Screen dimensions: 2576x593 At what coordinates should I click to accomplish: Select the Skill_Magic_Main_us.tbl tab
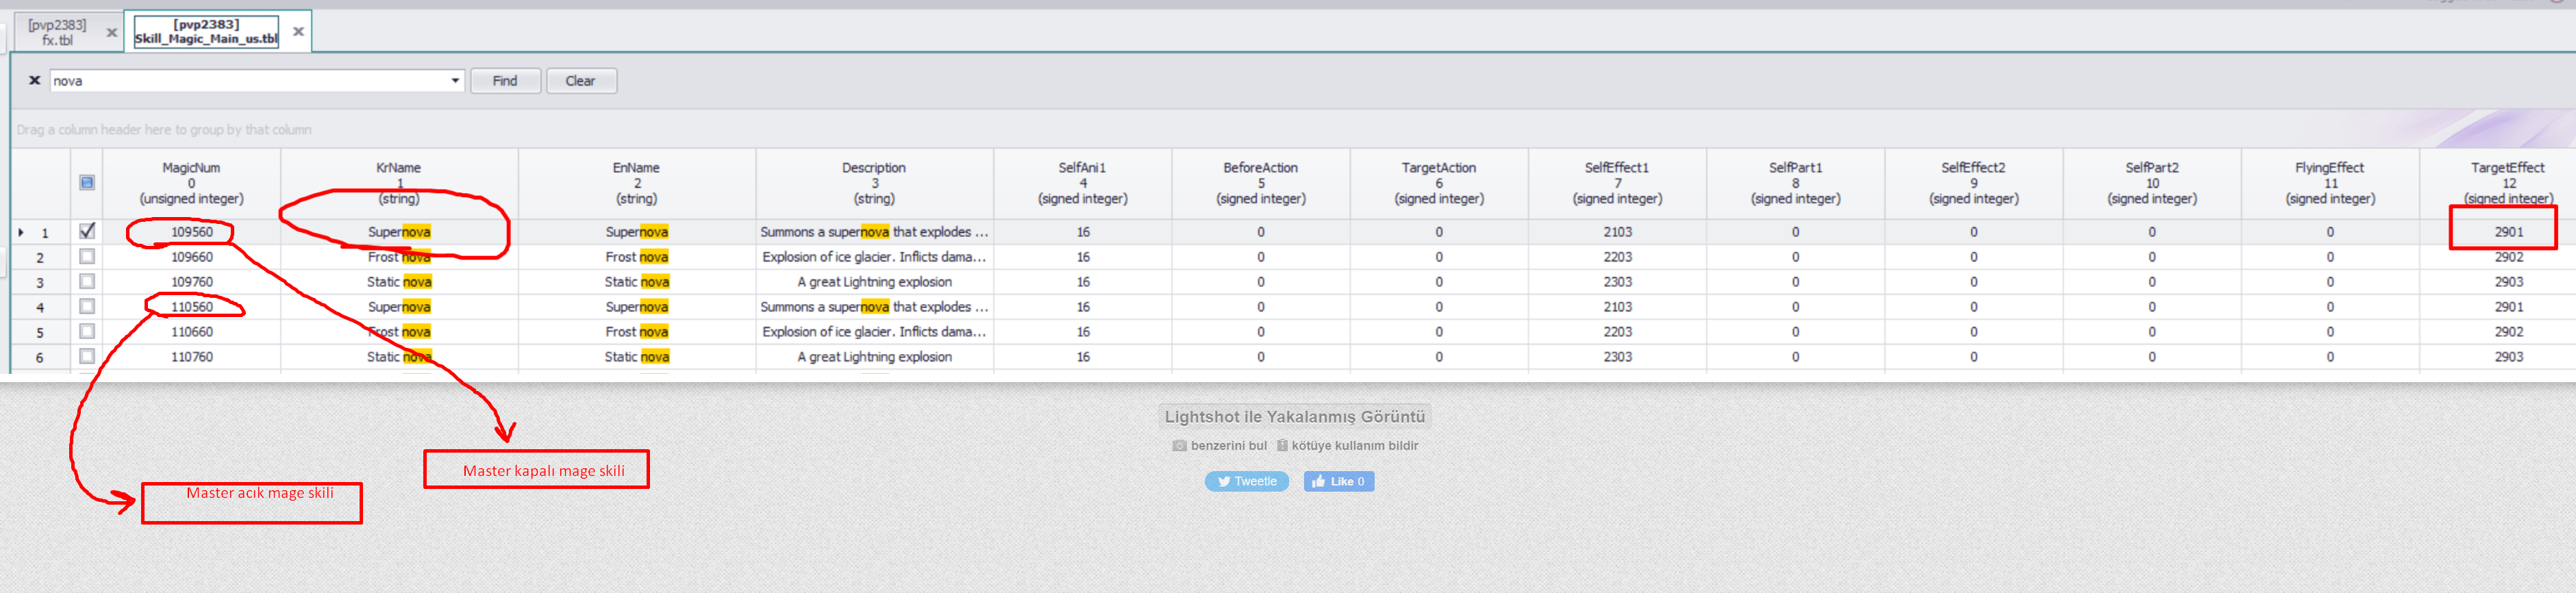[x=206, y=32]
